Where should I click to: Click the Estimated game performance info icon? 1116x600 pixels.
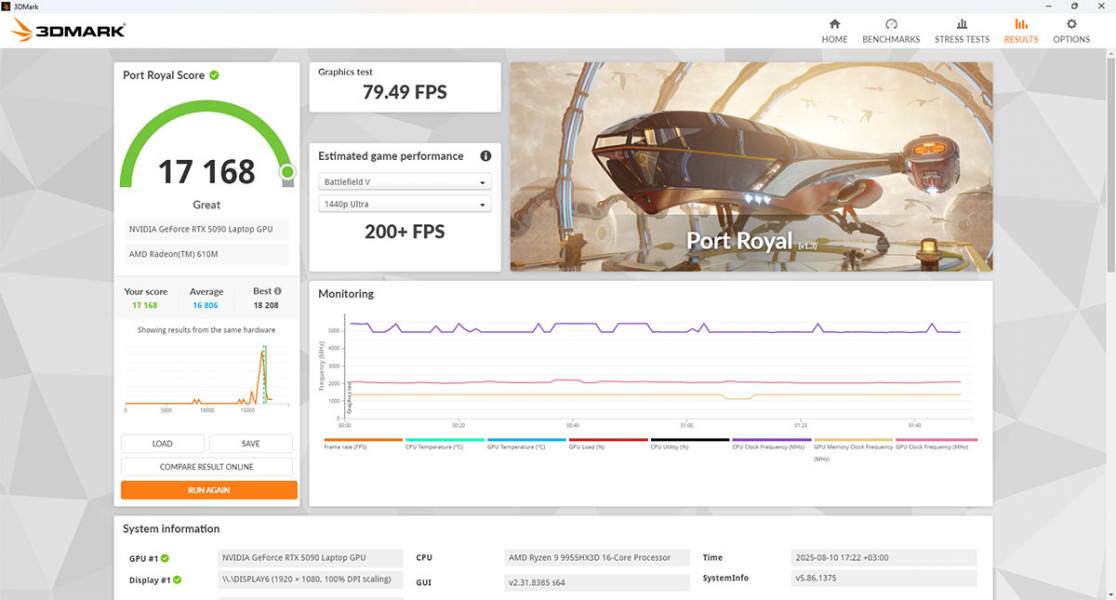click(x=487, y=155)
